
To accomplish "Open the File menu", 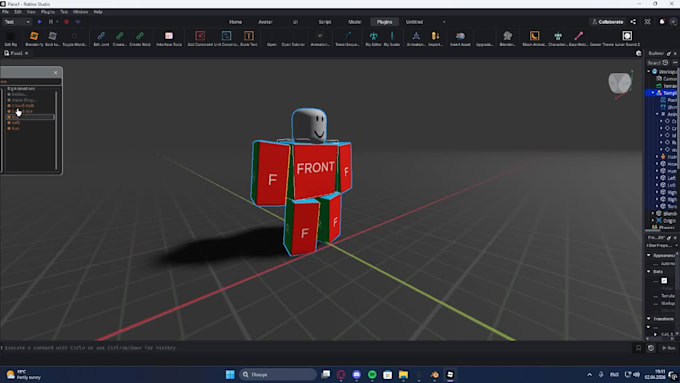I will click(5, 12).
